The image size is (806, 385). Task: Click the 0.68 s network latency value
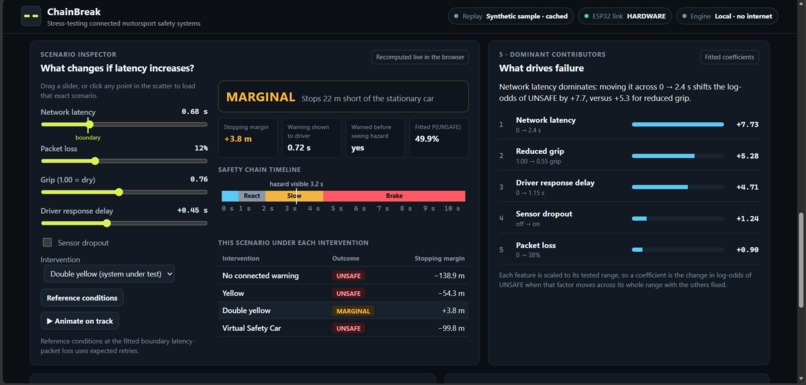coord(195,112)
